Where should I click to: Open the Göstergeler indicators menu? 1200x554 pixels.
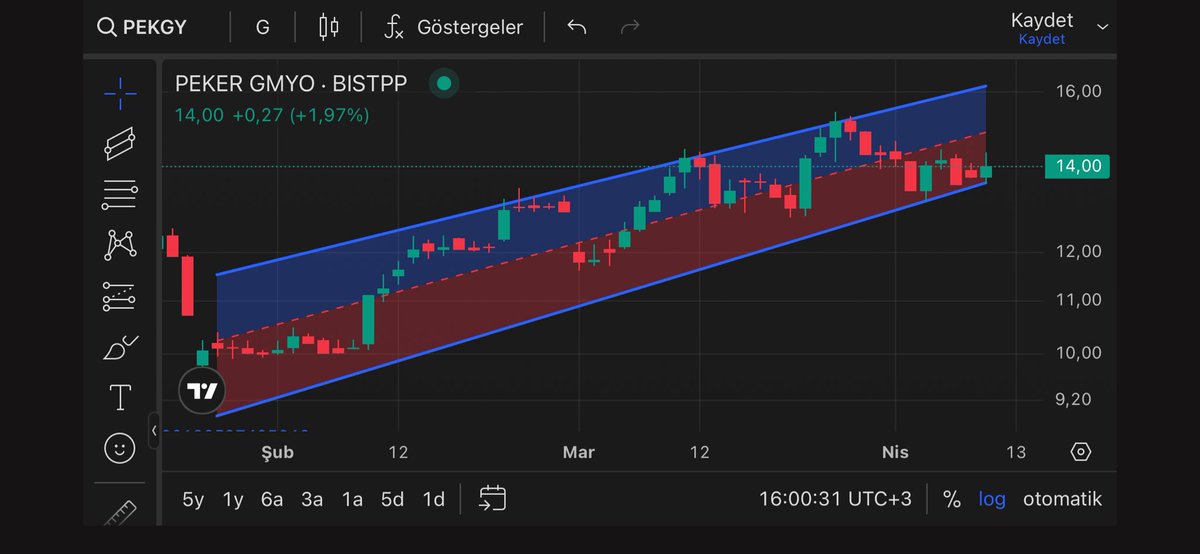pos(453,27)
